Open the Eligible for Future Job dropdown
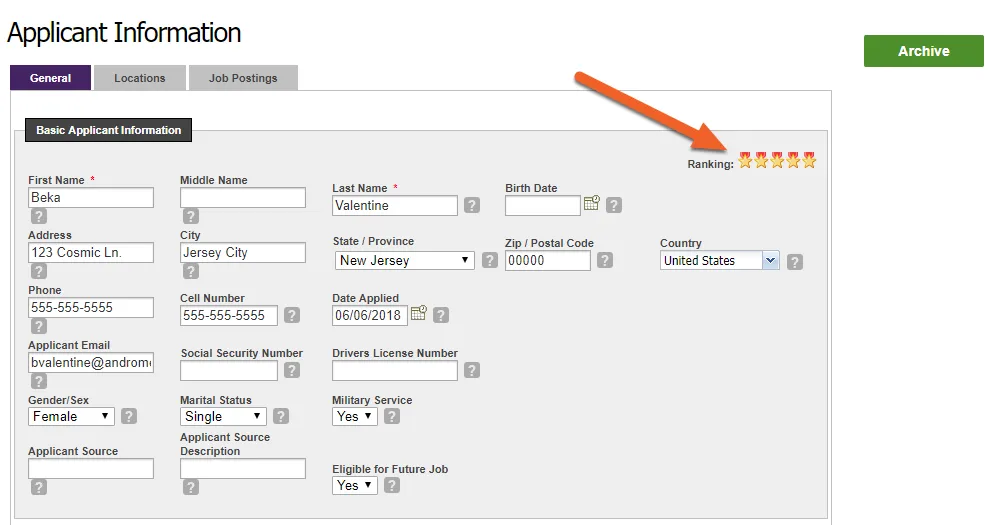 pos(354,485)
